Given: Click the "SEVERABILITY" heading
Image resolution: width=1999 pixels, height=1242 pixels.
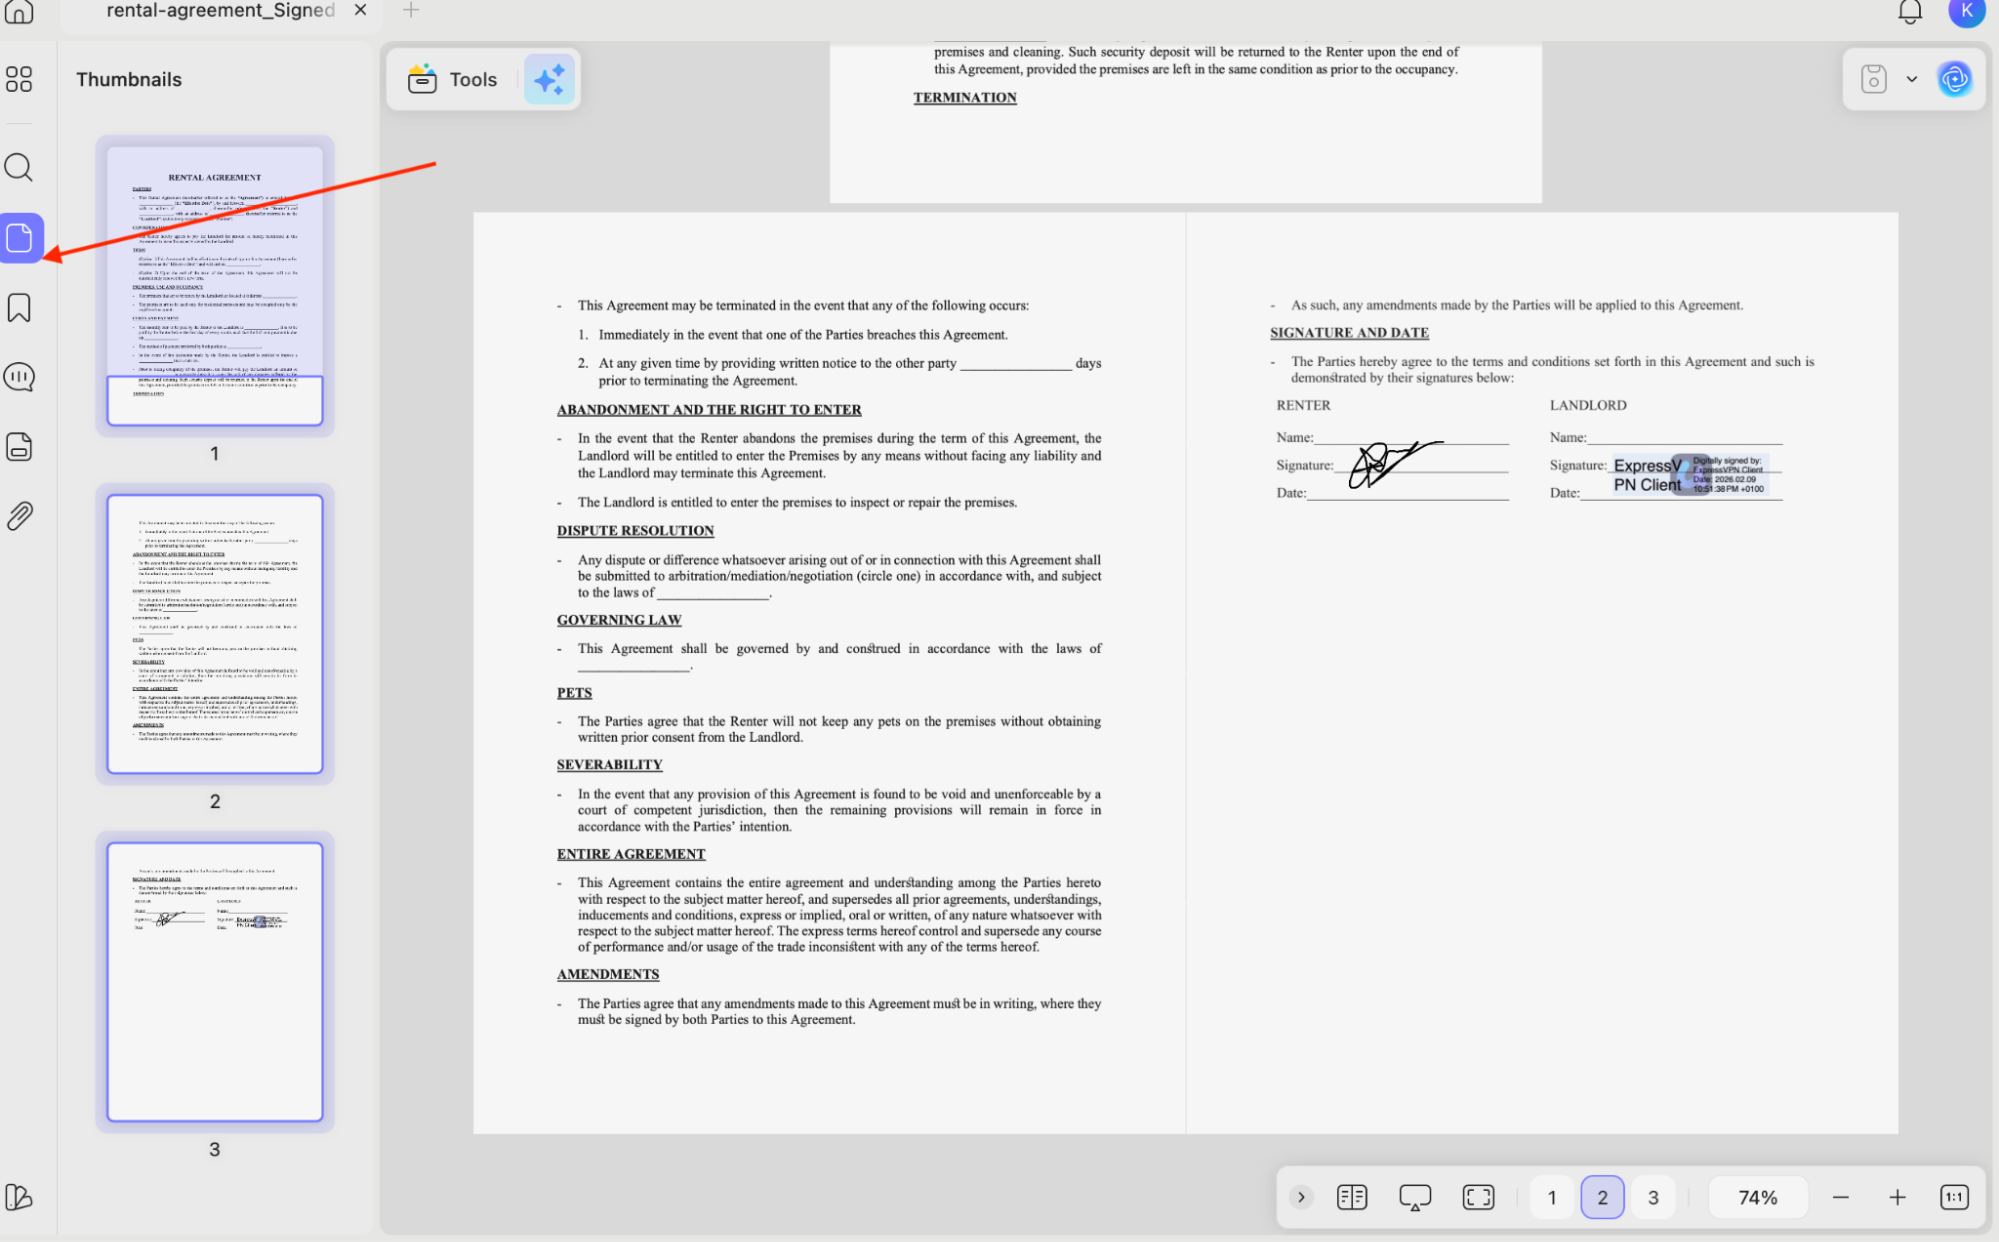Looking at the screenshot, I should click(x=610, y=764).
